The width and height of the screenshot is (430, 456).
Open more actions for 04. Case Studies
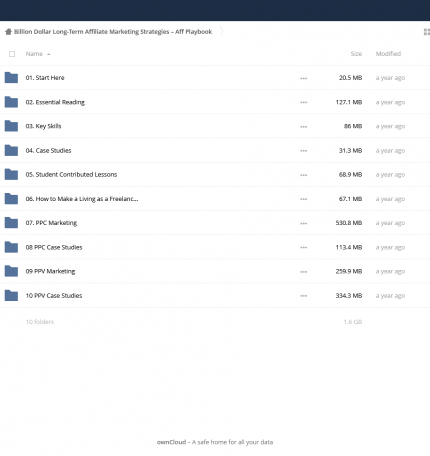point(303,151)
